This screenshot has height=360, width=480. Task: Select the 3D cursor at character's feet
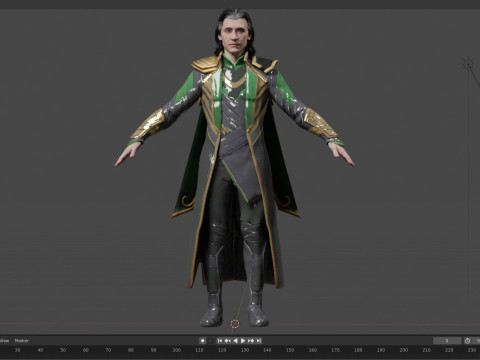point(235,324)
